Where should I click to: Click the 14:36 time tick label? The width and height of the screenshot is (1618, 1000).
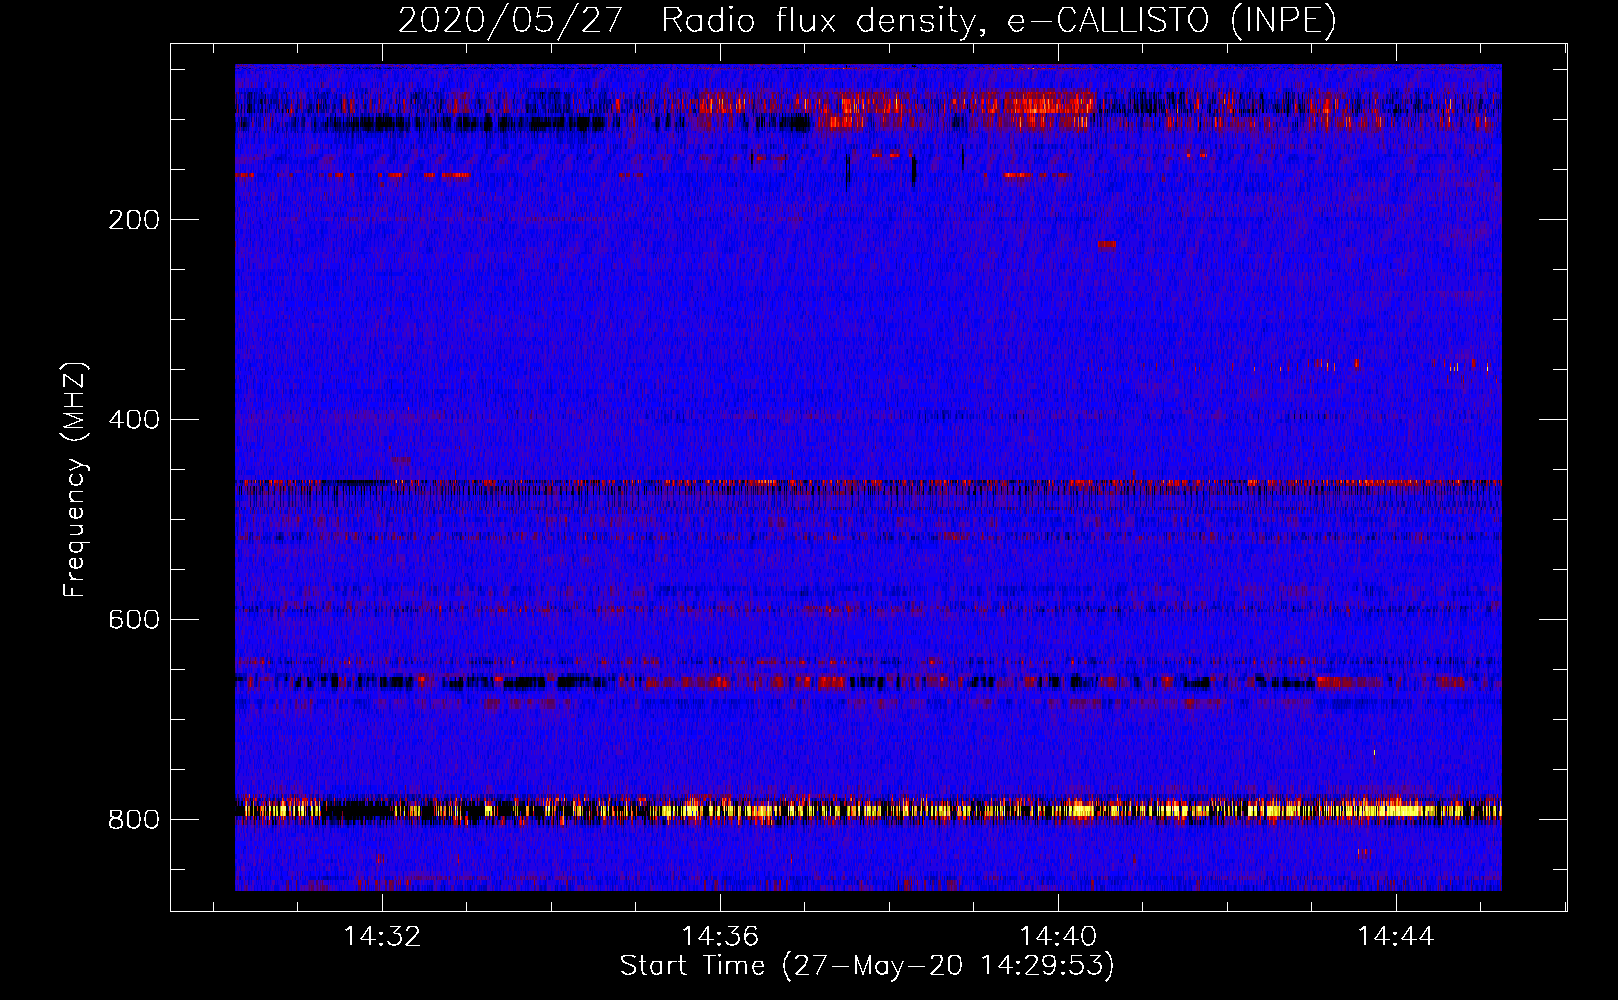[x=720, y=937]
